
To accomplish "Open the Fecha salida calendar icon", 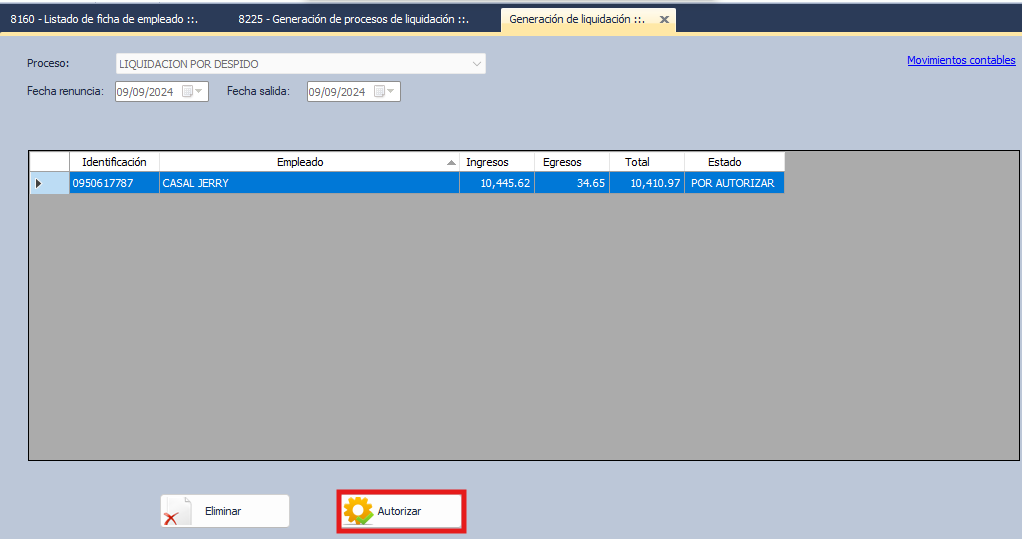I will point(379,92).
